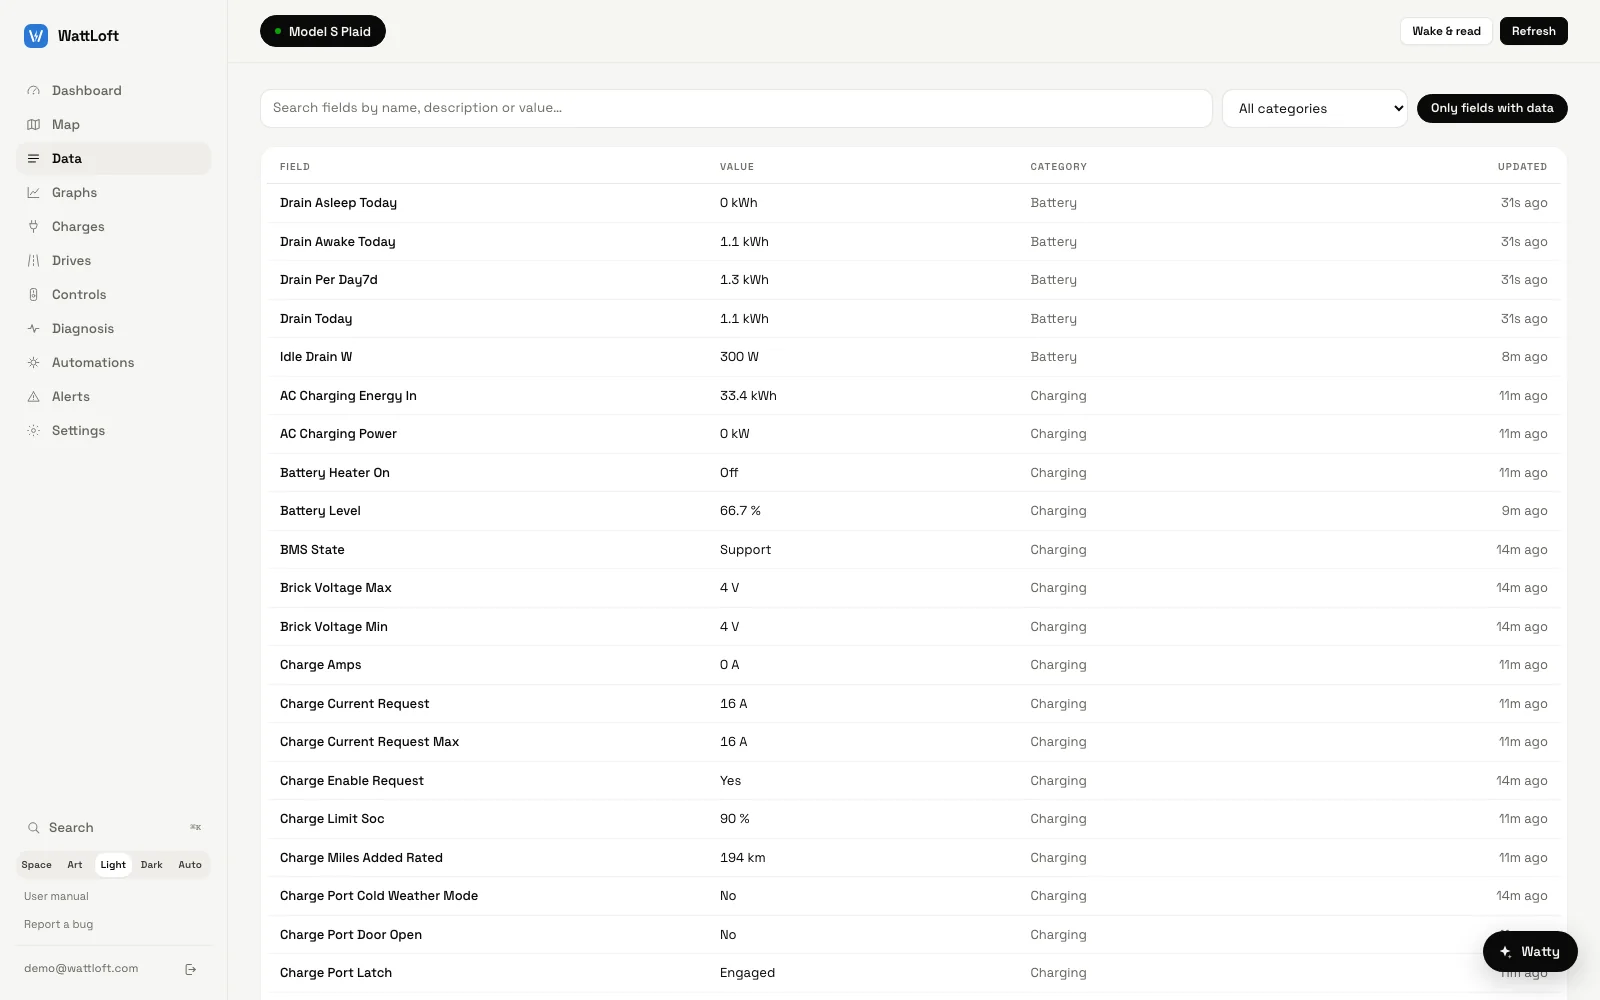Click the sparkle icon on Watty button
Image resolution: width=1600 pixels, height=1000 pixels.
coord(1505,951)
